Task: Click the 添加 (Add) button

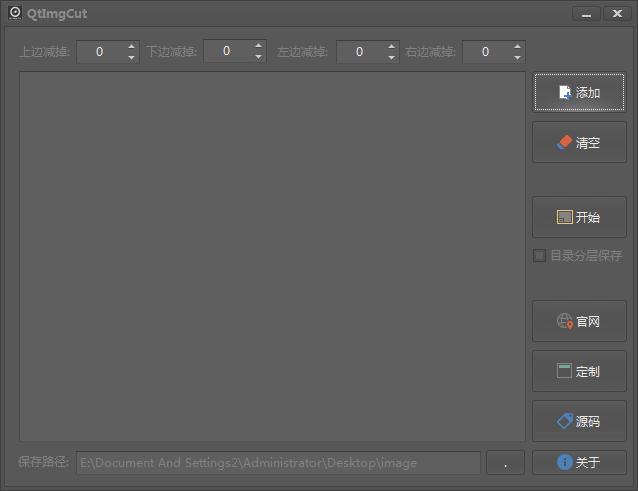Action: 579,92
